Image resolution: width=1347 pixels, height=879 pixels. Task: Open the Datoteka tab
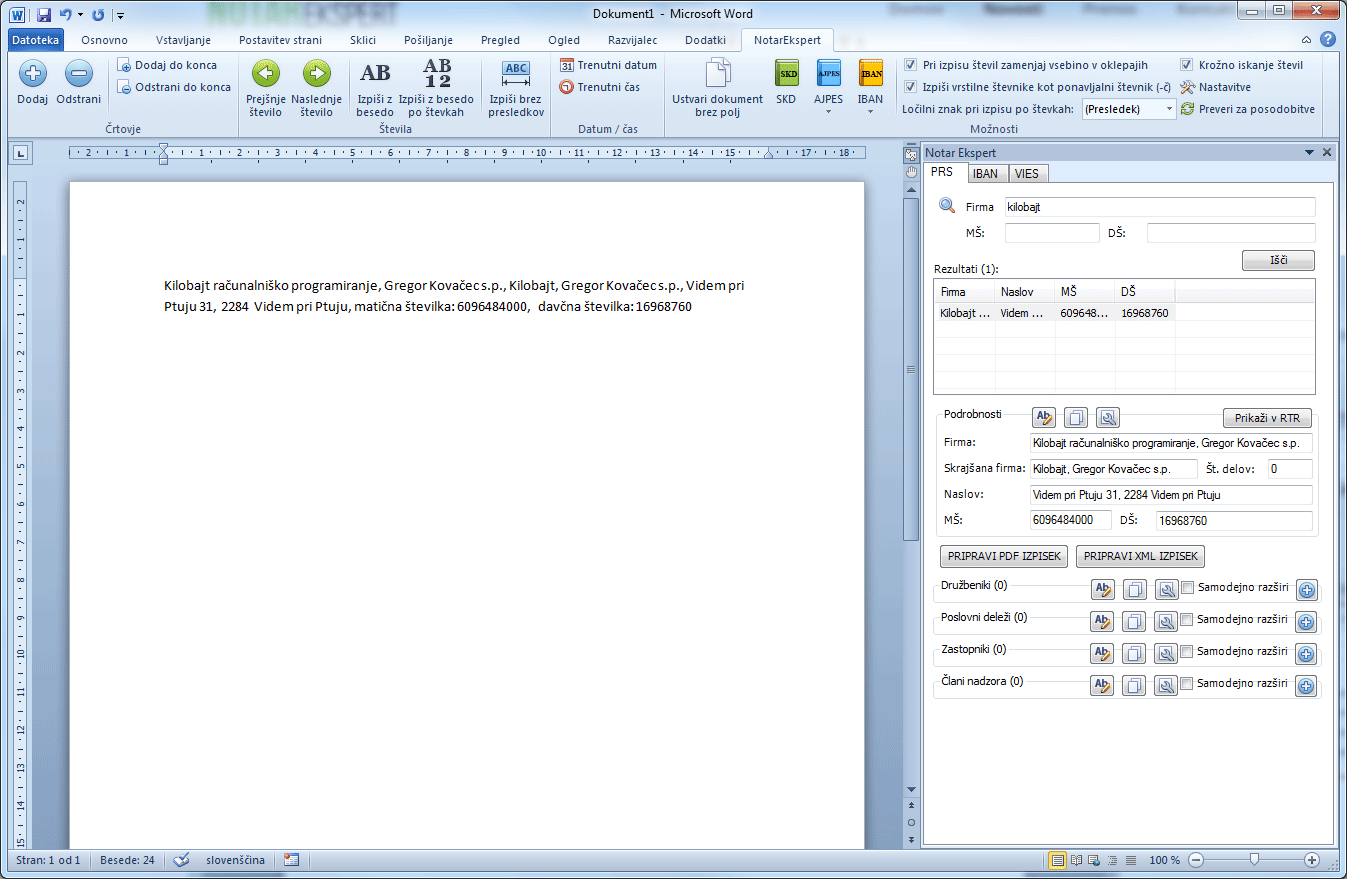pos(36,40)
